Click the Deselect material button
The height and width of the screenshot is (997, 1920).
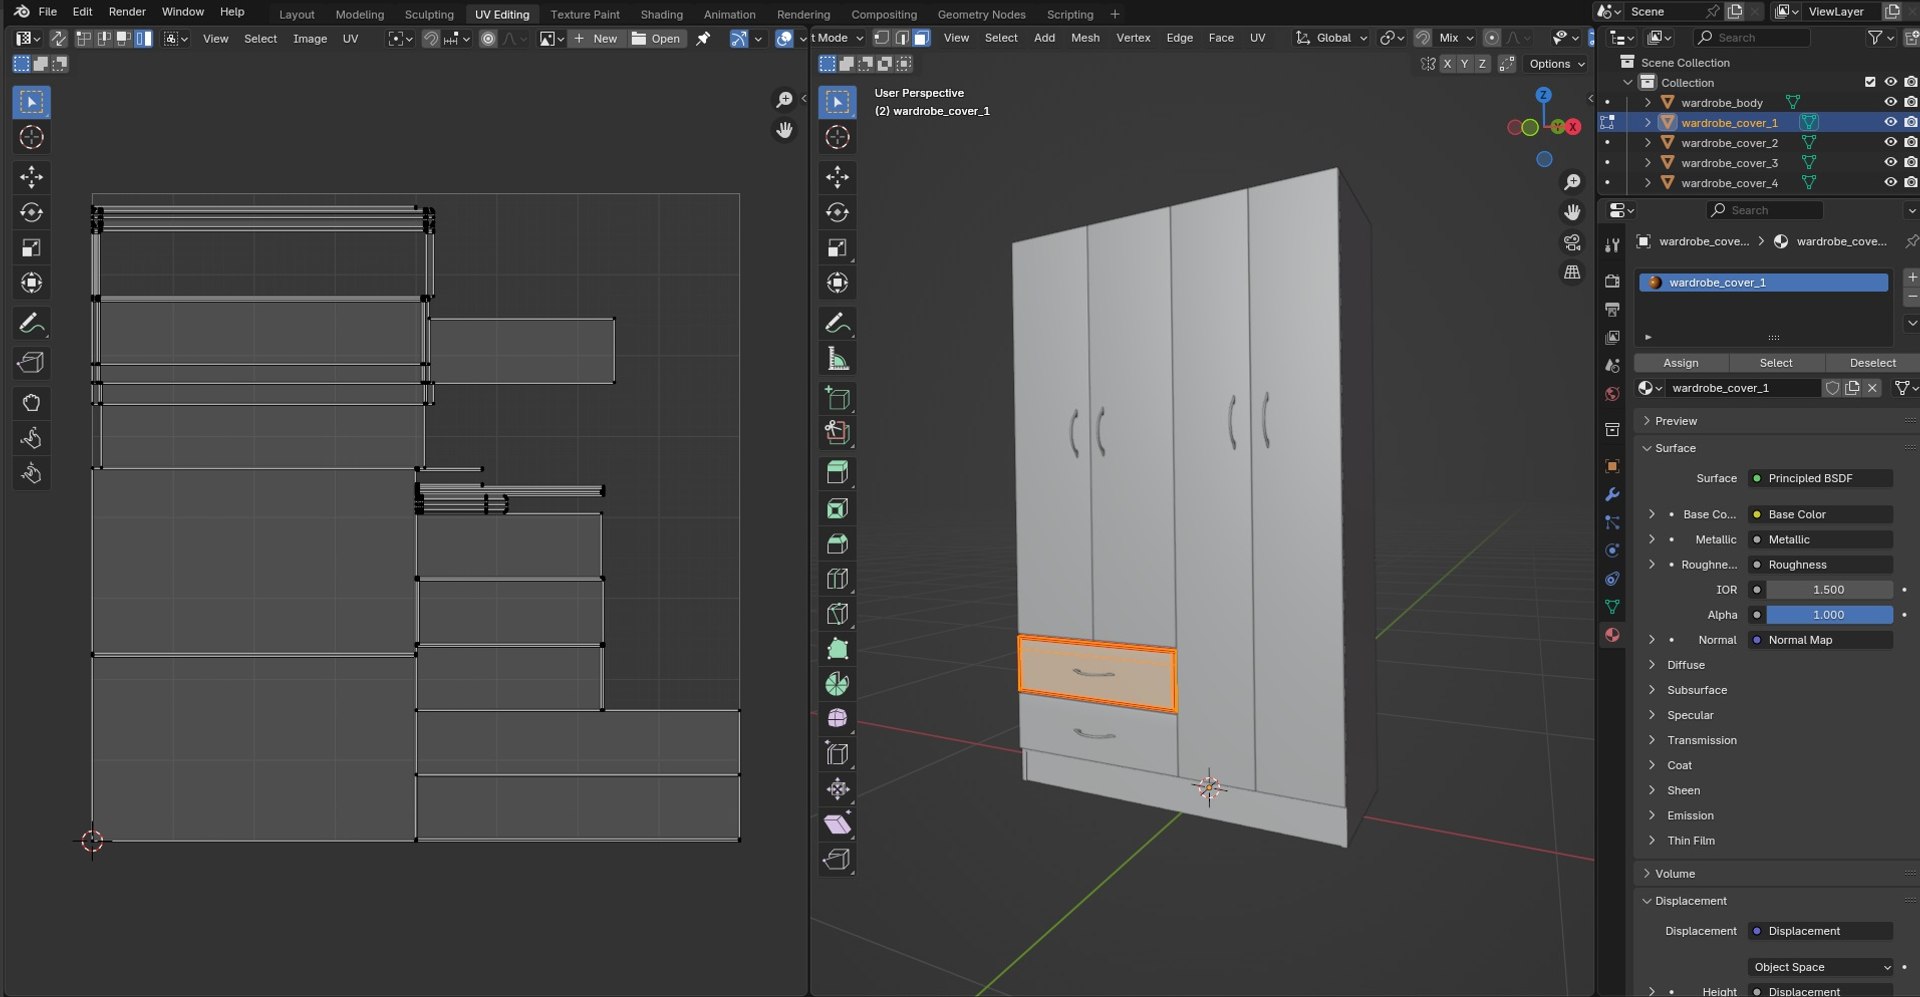tap(1872, 363)
